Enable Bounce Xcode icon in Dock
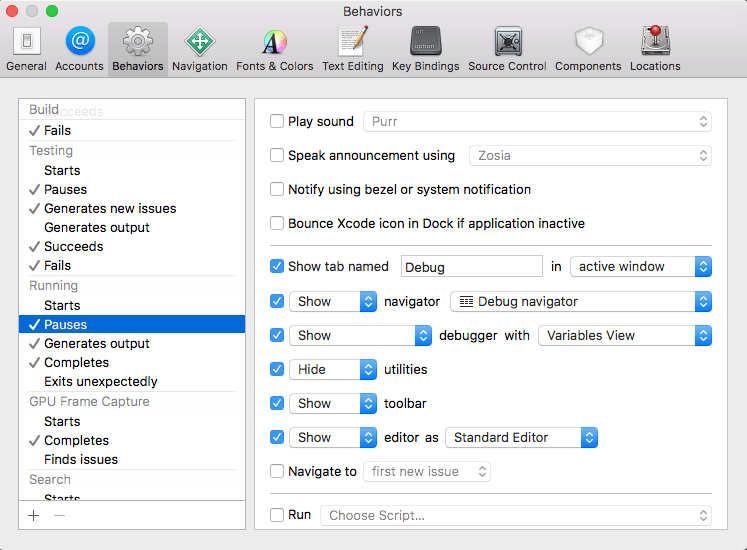 [277, 224]
